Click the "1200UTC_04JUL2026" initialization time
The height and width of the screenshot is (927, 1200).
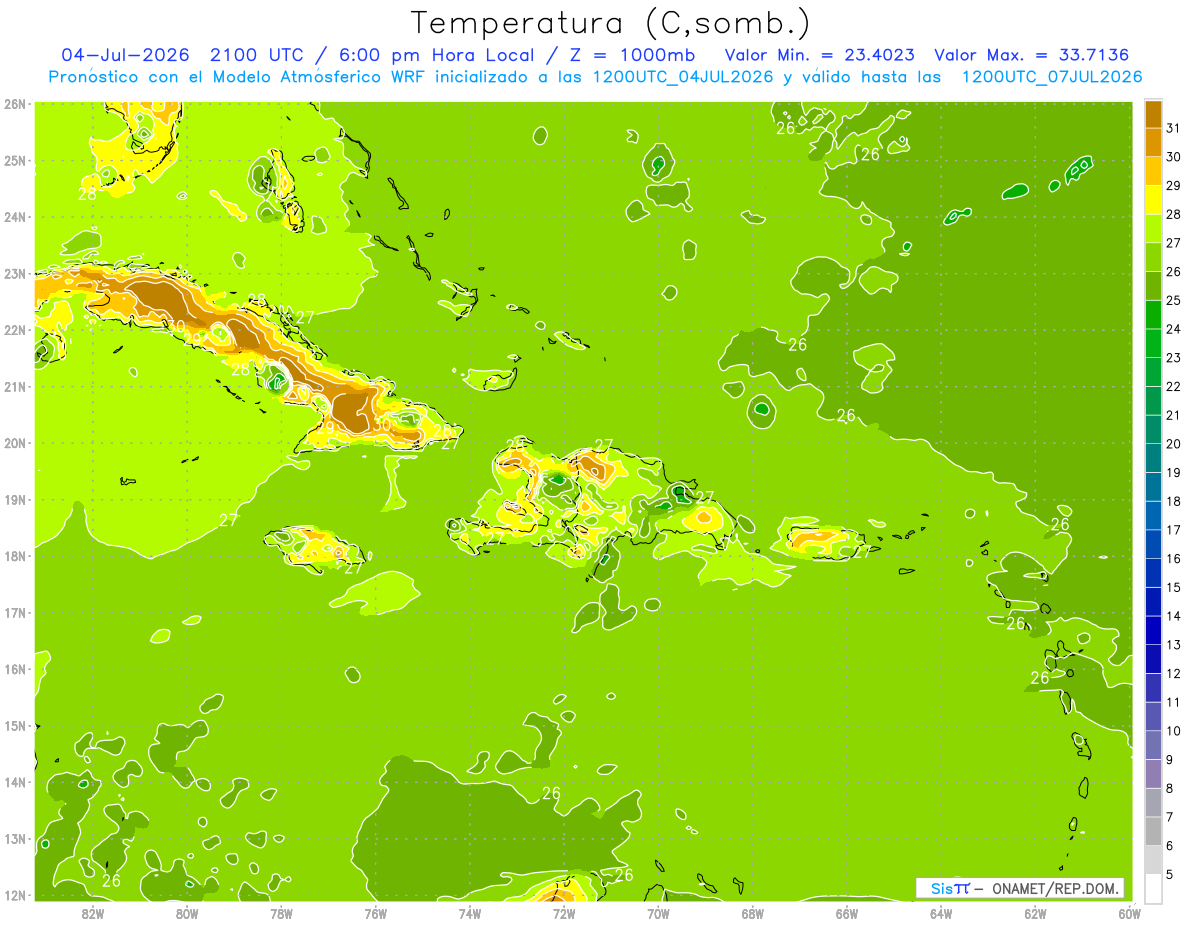[683, 77]
